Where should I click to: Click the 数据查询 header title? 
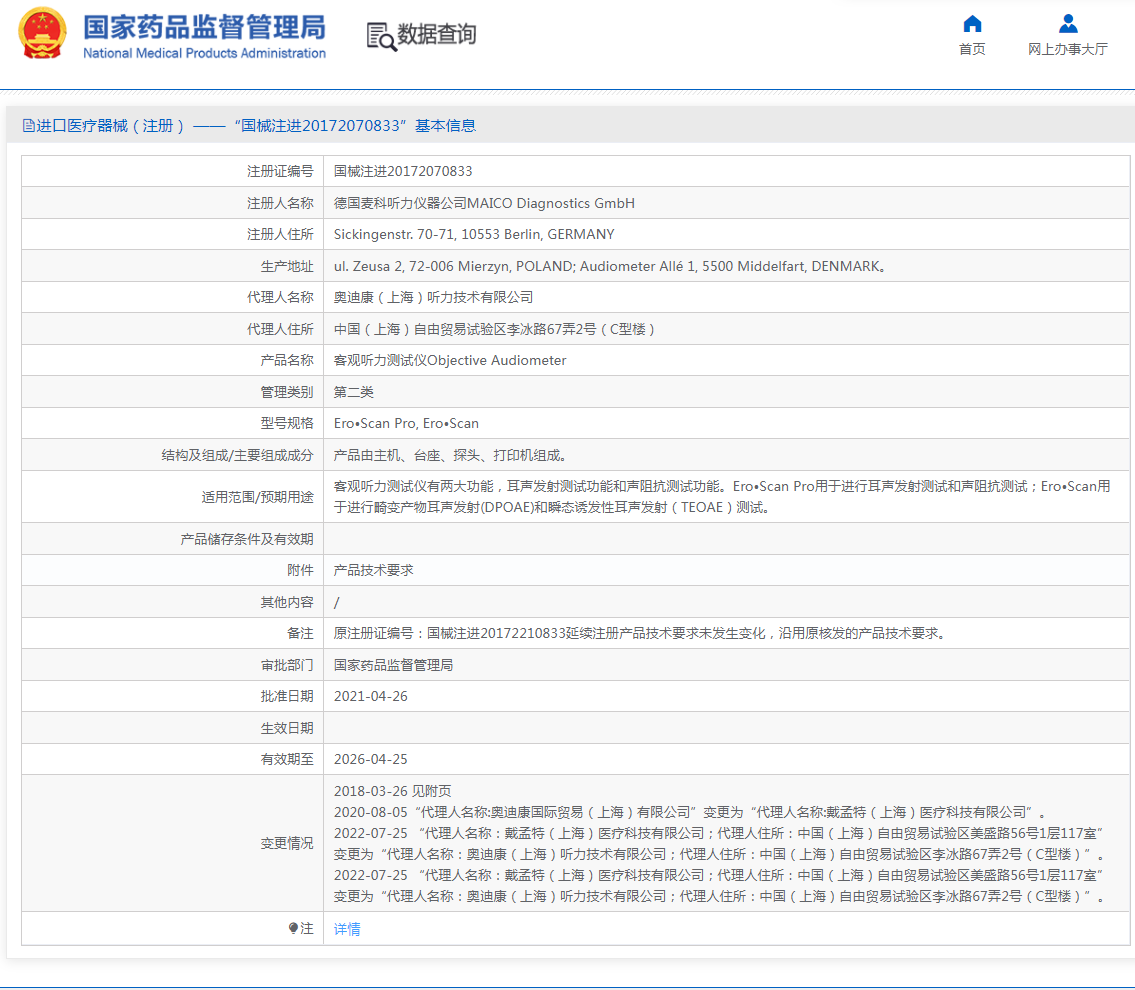(x=437, y=34)
